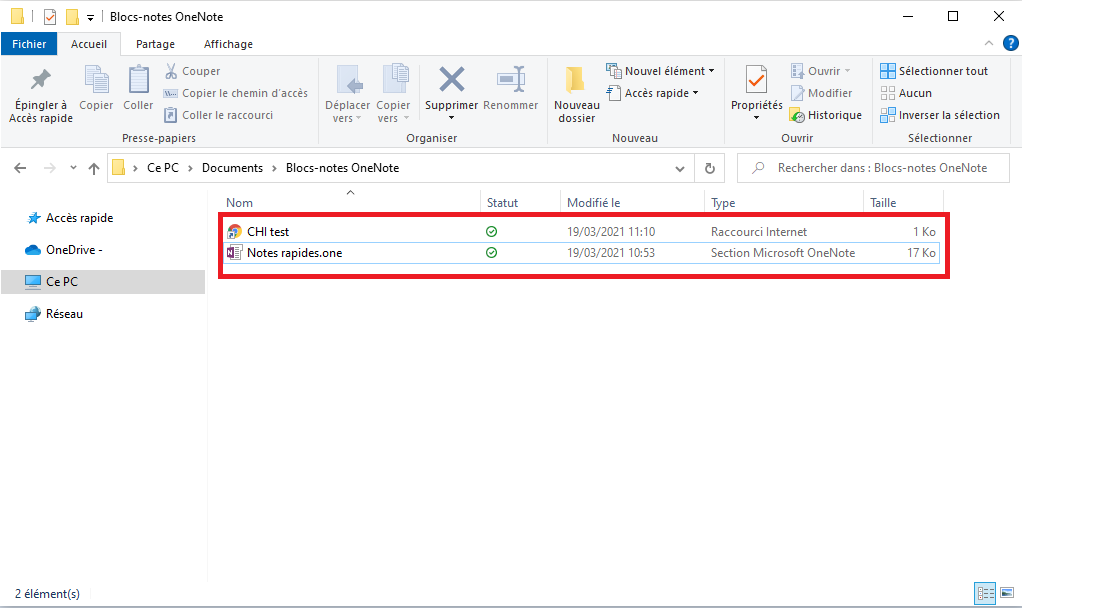Open Historique file history
This screenshot has width=1111, height=608.
pos(825,115)
